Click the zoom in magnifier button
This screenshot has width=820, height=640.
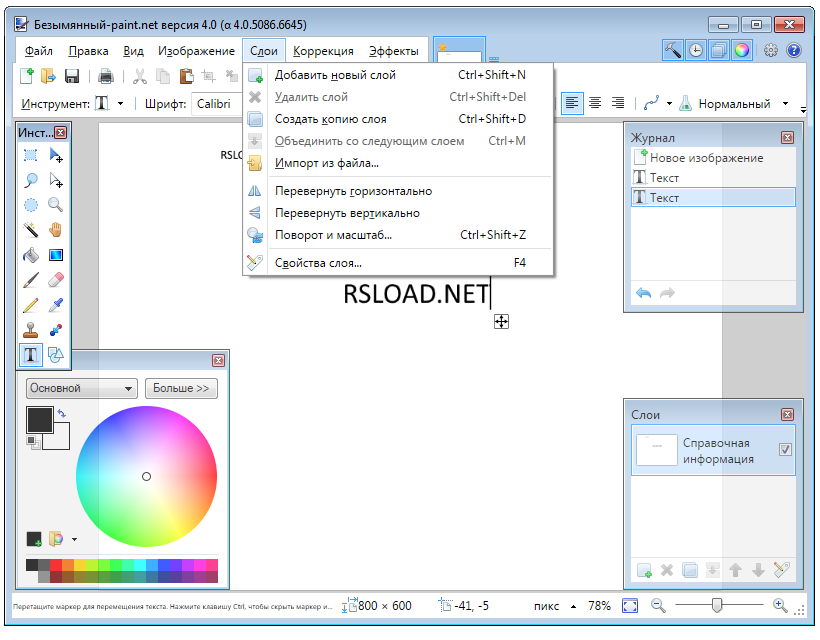(780, 605)
